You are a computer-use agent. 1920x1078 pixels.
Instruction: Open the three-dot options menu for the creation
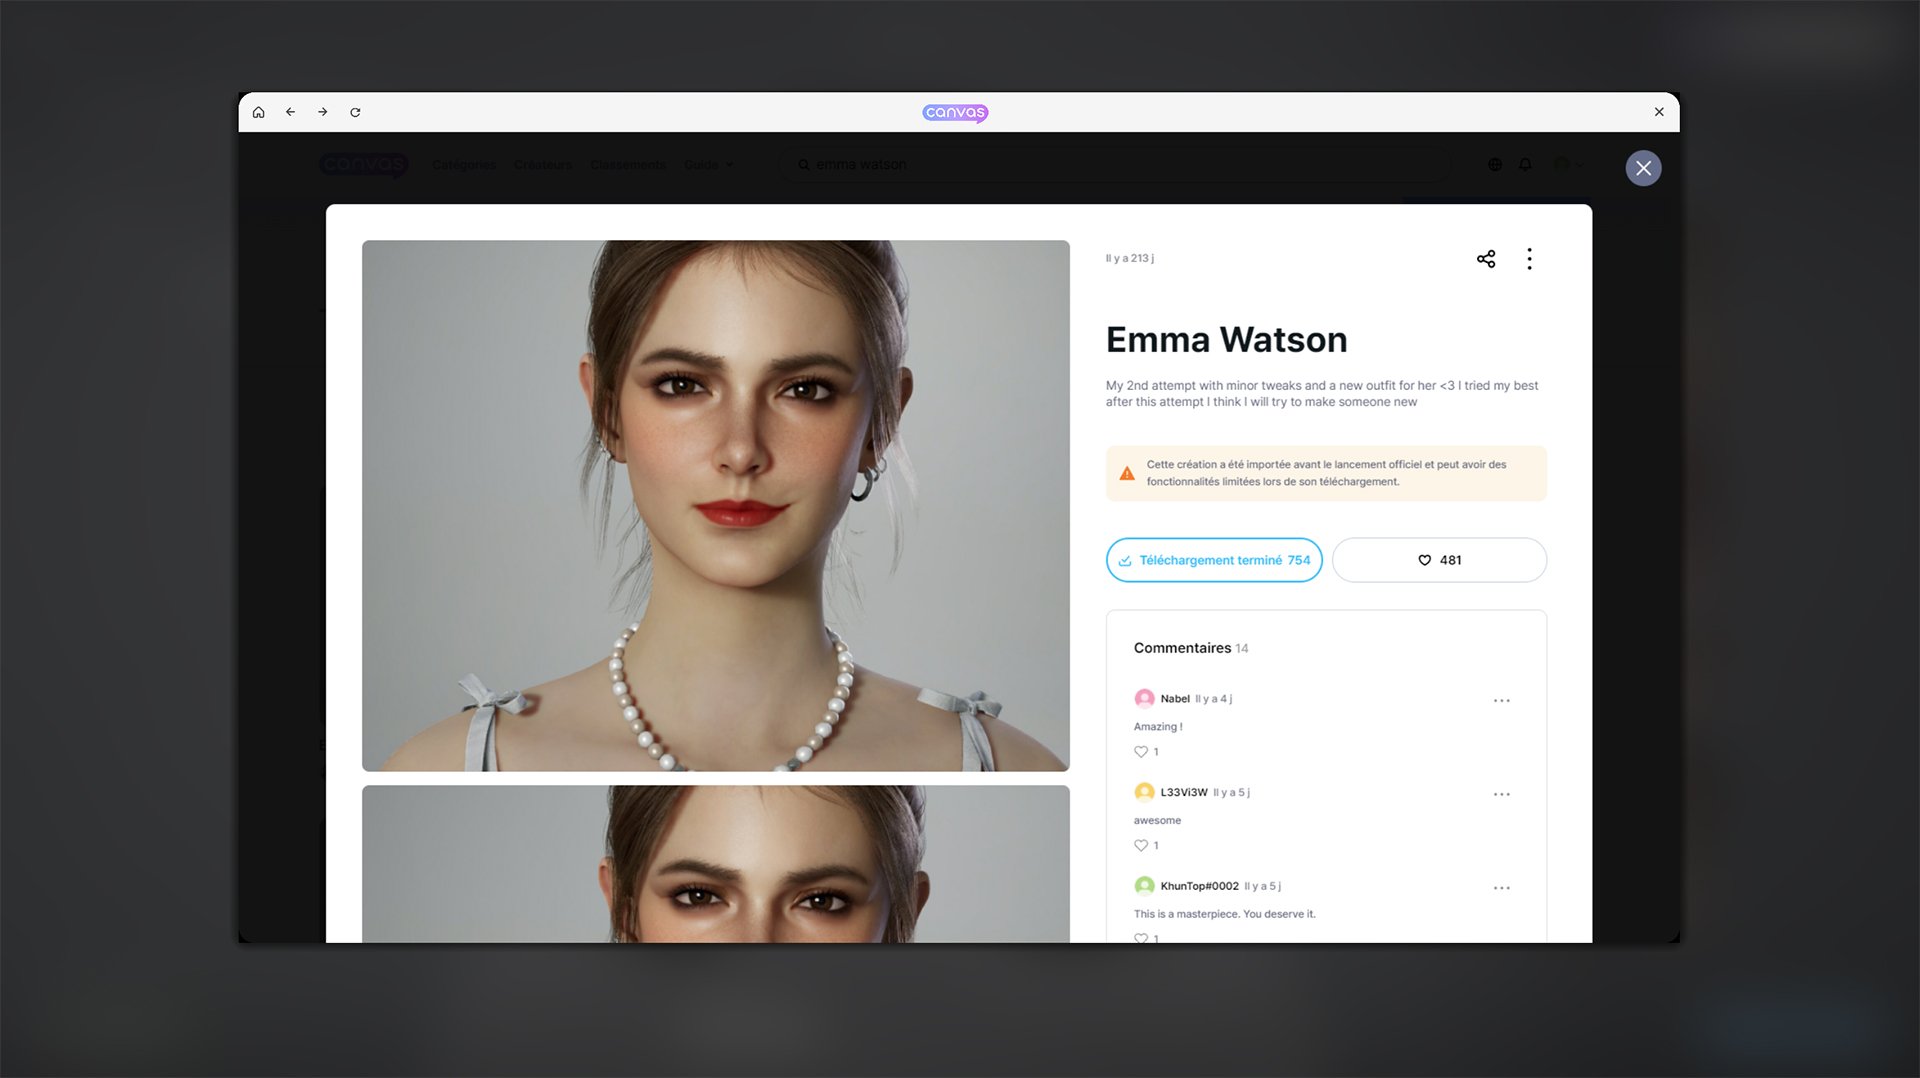(1529, 259)
